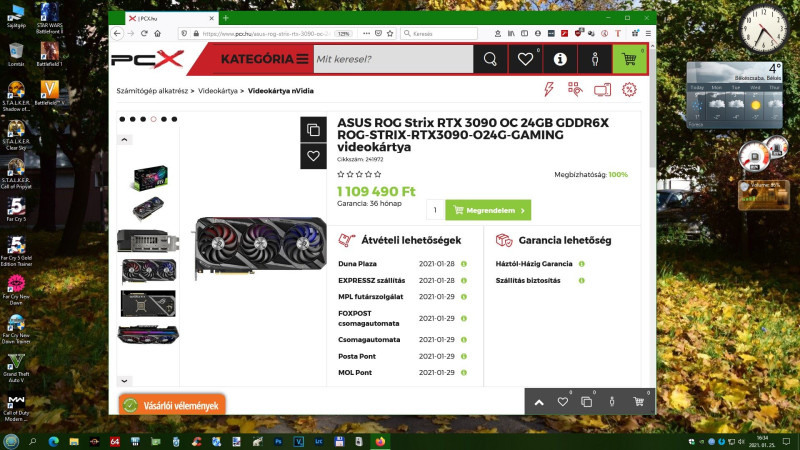Viewport: 800px width, 450px height.
Task: Click the QR code search icon
Action: [x=575, y=90]
